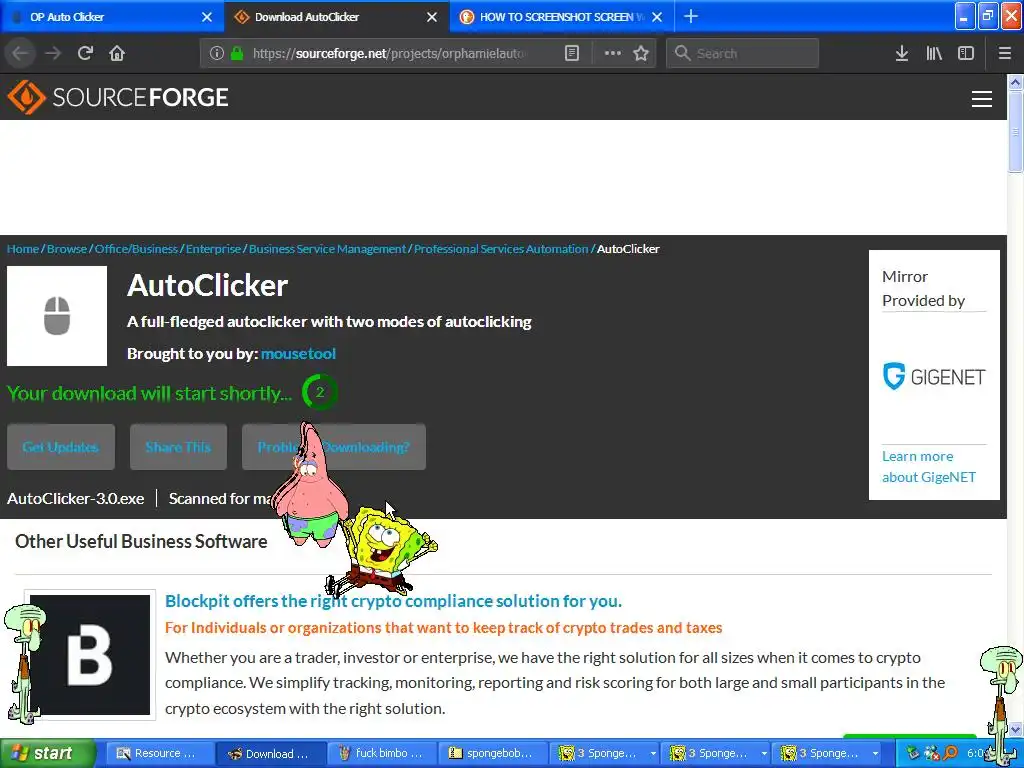
Task: Go back using the browser back arrow
Action: tap(20, 53)
